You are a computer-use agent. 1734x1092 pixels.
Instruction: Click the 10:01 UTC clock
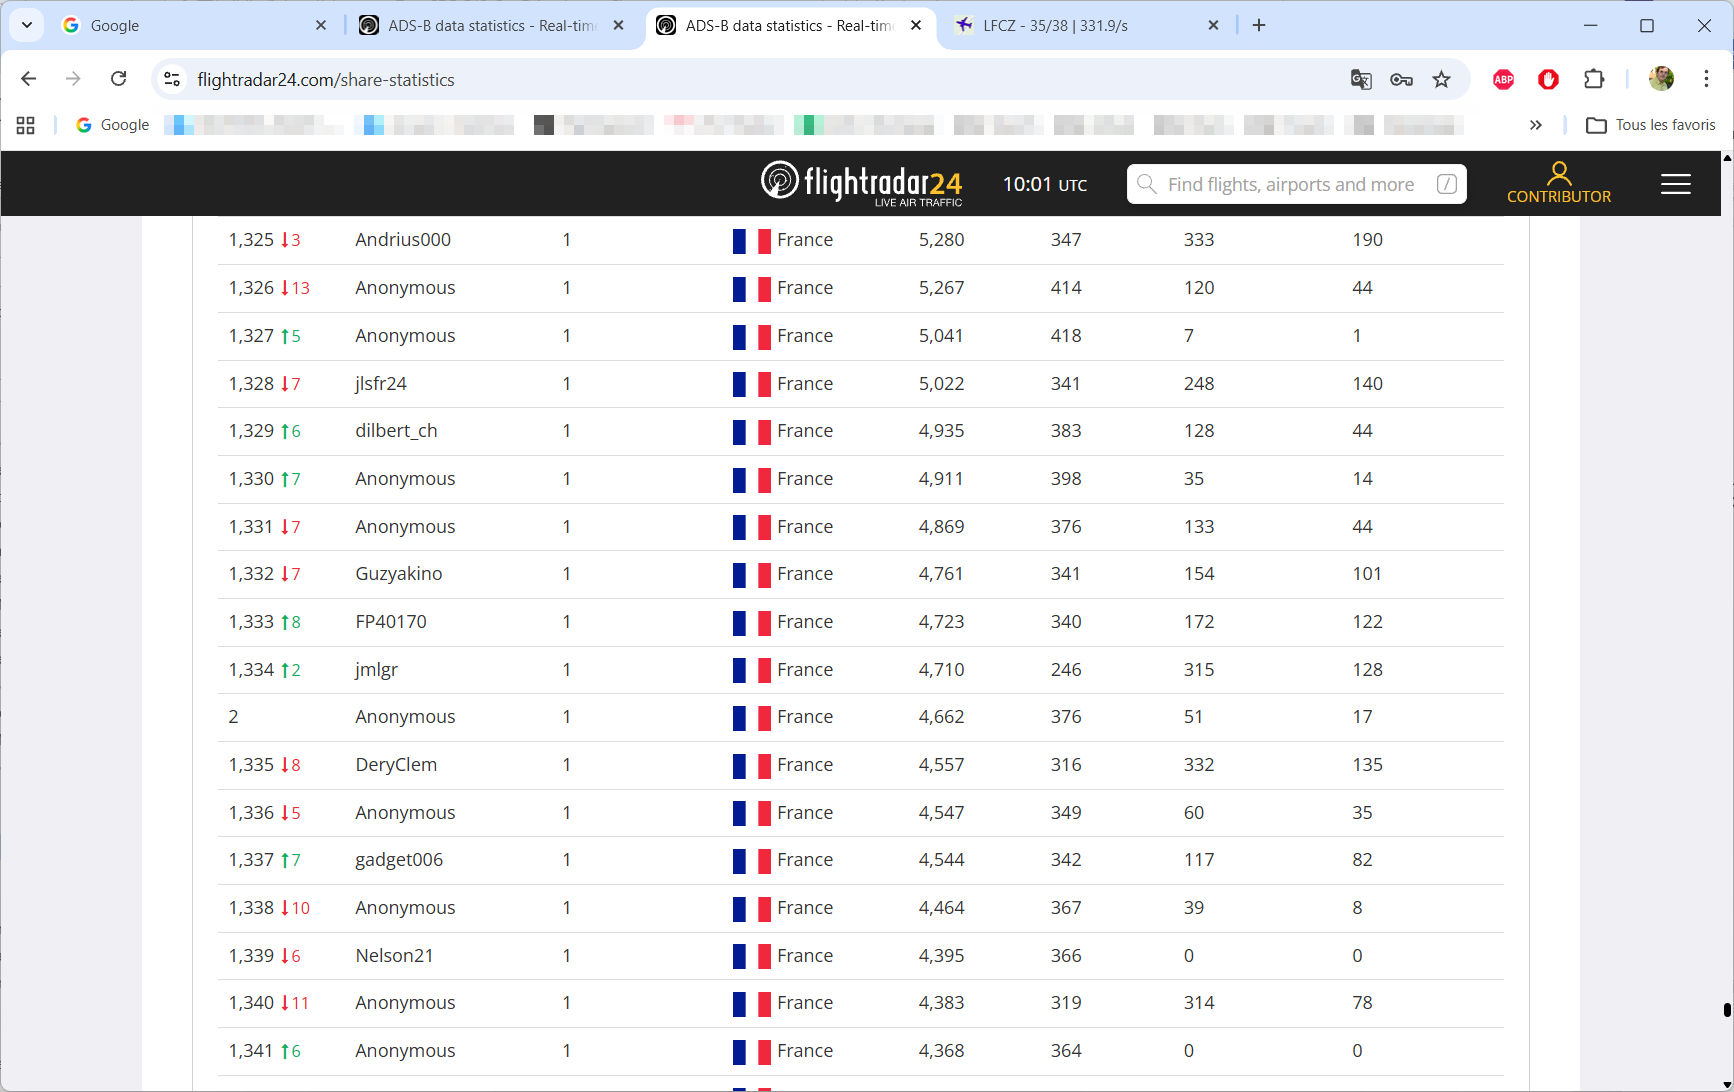point(1044,184)
